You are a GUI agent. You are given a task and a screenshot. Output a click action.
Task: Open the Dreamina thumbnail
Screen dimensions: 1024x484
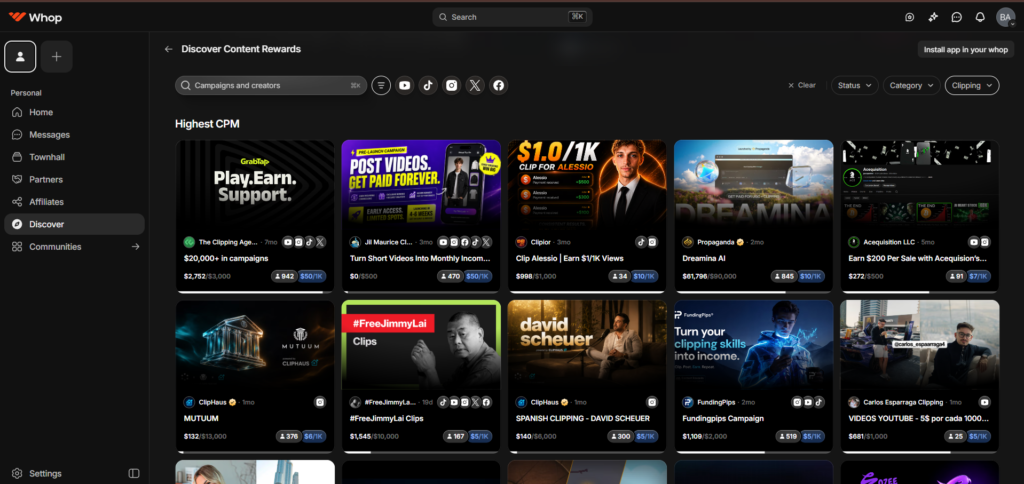point(754,185)
